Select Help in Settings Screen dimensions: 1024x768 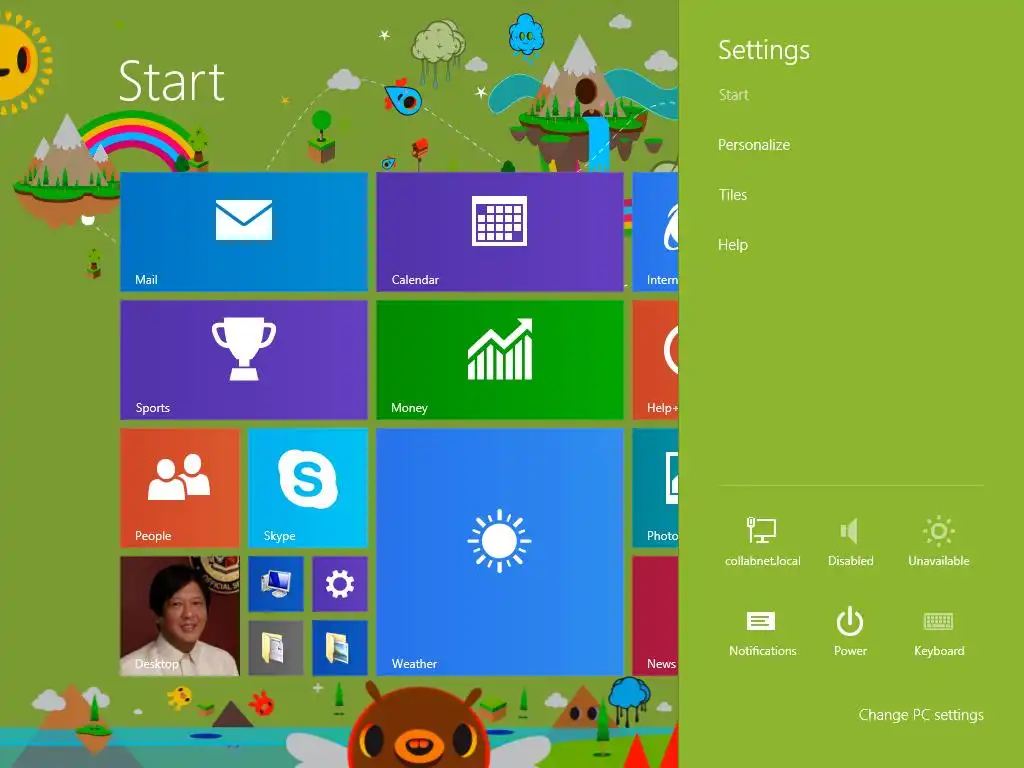point(733,245)
